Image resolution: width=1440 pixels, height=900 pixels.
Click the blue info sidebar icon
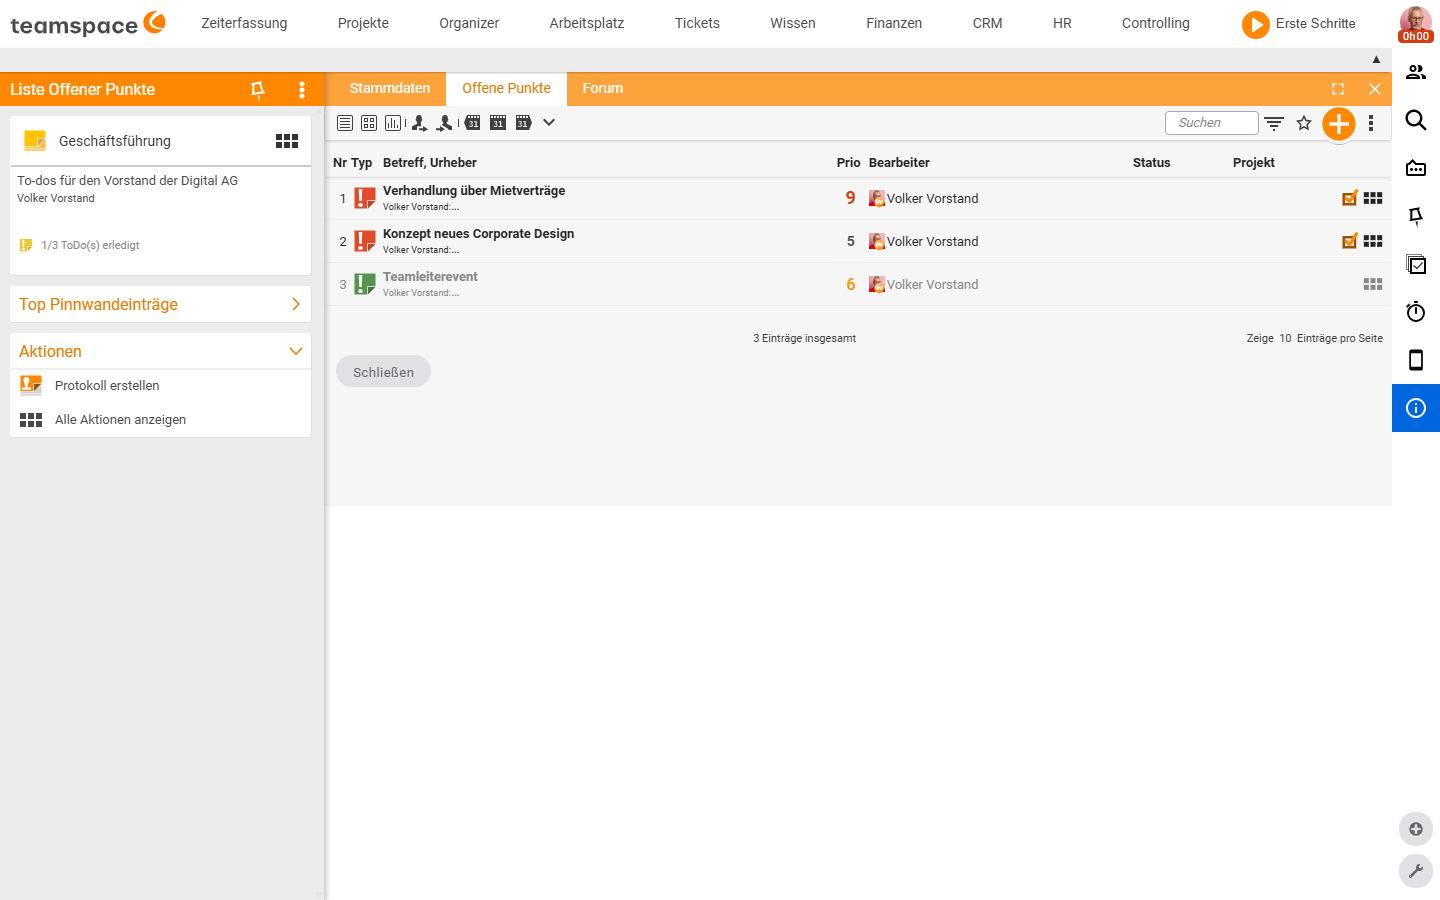(1416, 408)
